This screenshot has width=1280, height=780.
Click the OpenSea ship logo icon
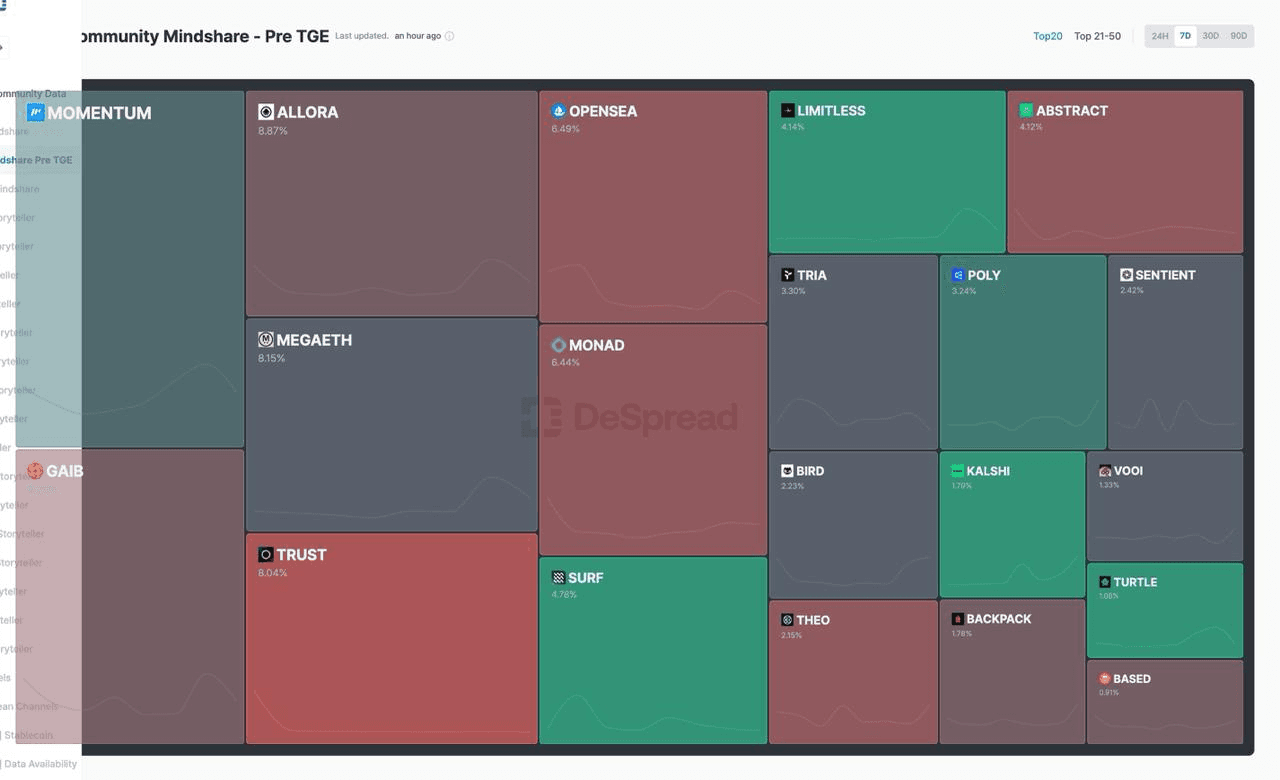pos(559,111)
